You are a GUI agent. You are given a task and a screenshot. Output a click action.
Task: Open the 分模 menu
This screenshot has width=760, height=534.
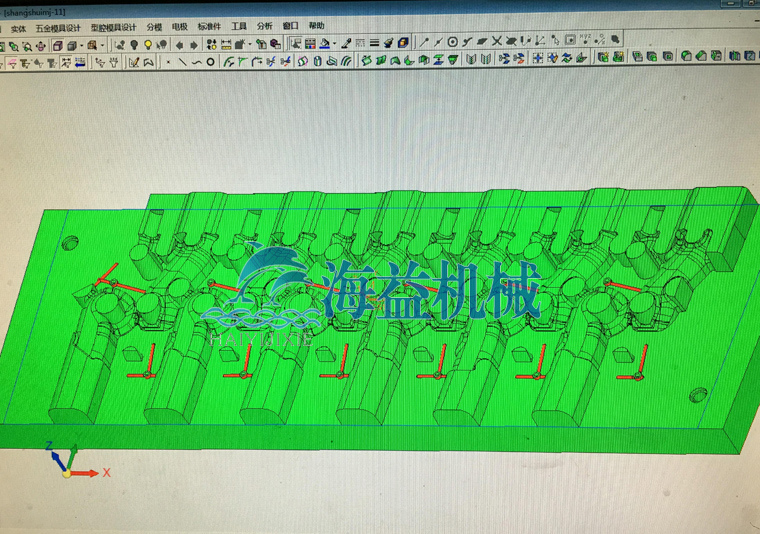coord(154,27)
